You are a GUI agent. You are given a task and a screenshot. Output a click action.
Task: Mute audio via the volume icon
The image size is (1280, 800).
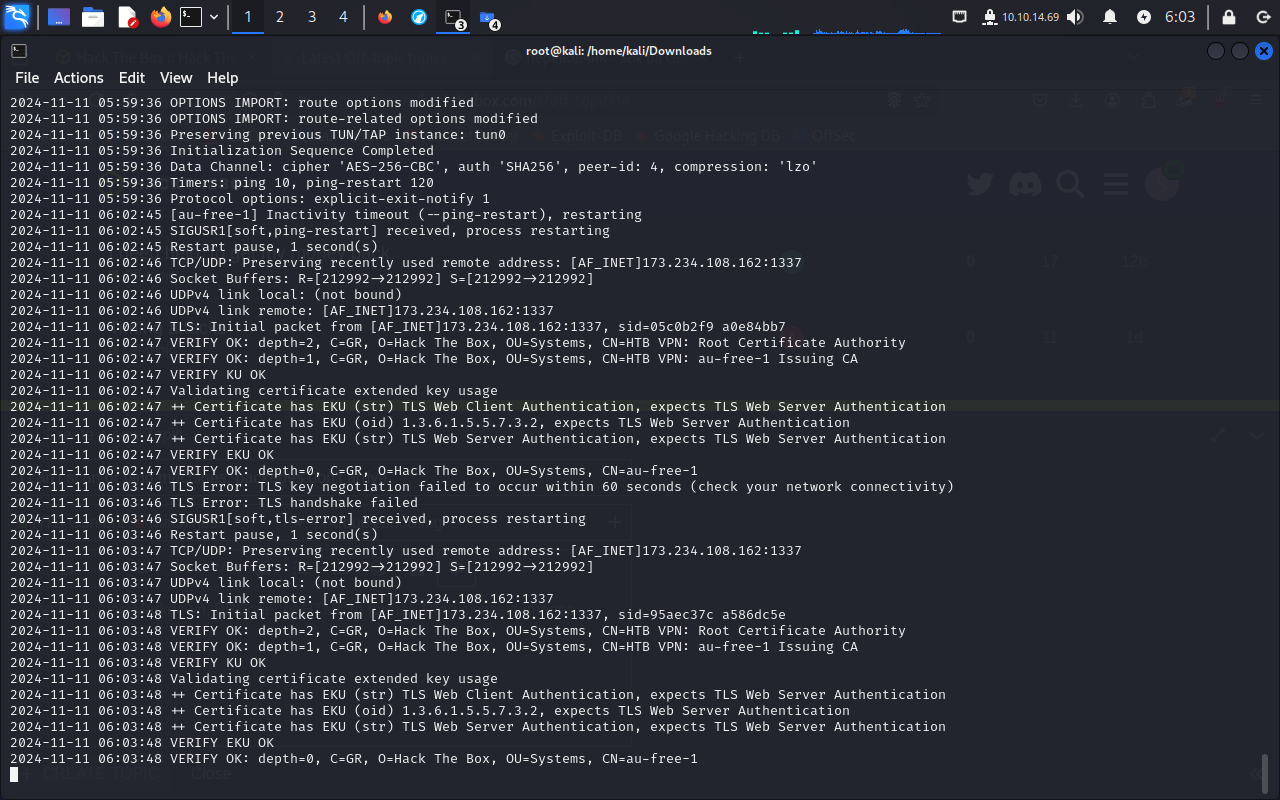pyautogui.click(x=1076, y=17)
